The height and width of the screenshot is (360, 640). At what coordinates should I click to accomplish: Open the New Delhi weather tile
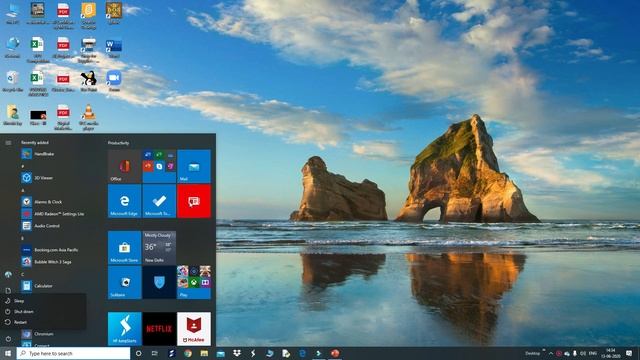159,248
